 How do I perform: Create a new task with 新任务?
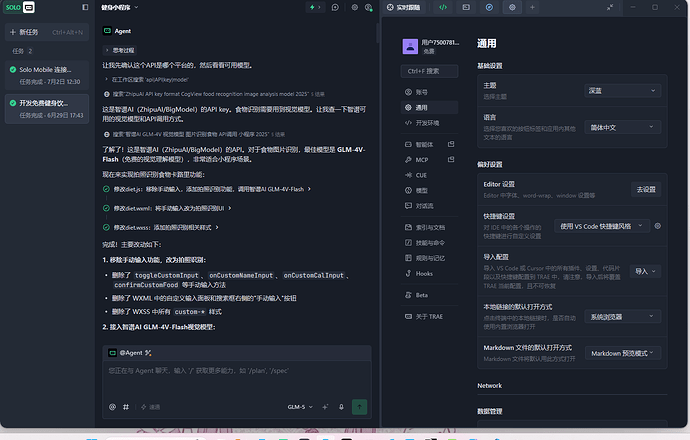click(47, 32)
